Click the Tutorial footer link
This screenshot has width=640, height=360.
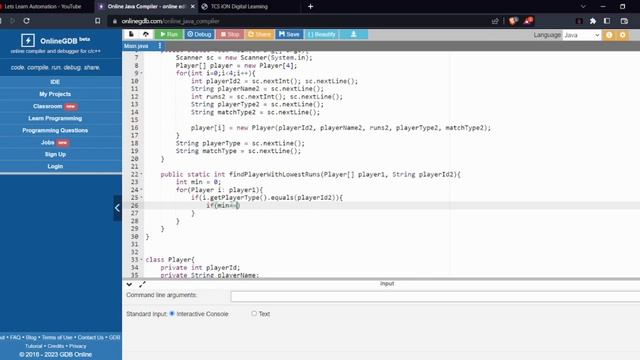point(34,346)
